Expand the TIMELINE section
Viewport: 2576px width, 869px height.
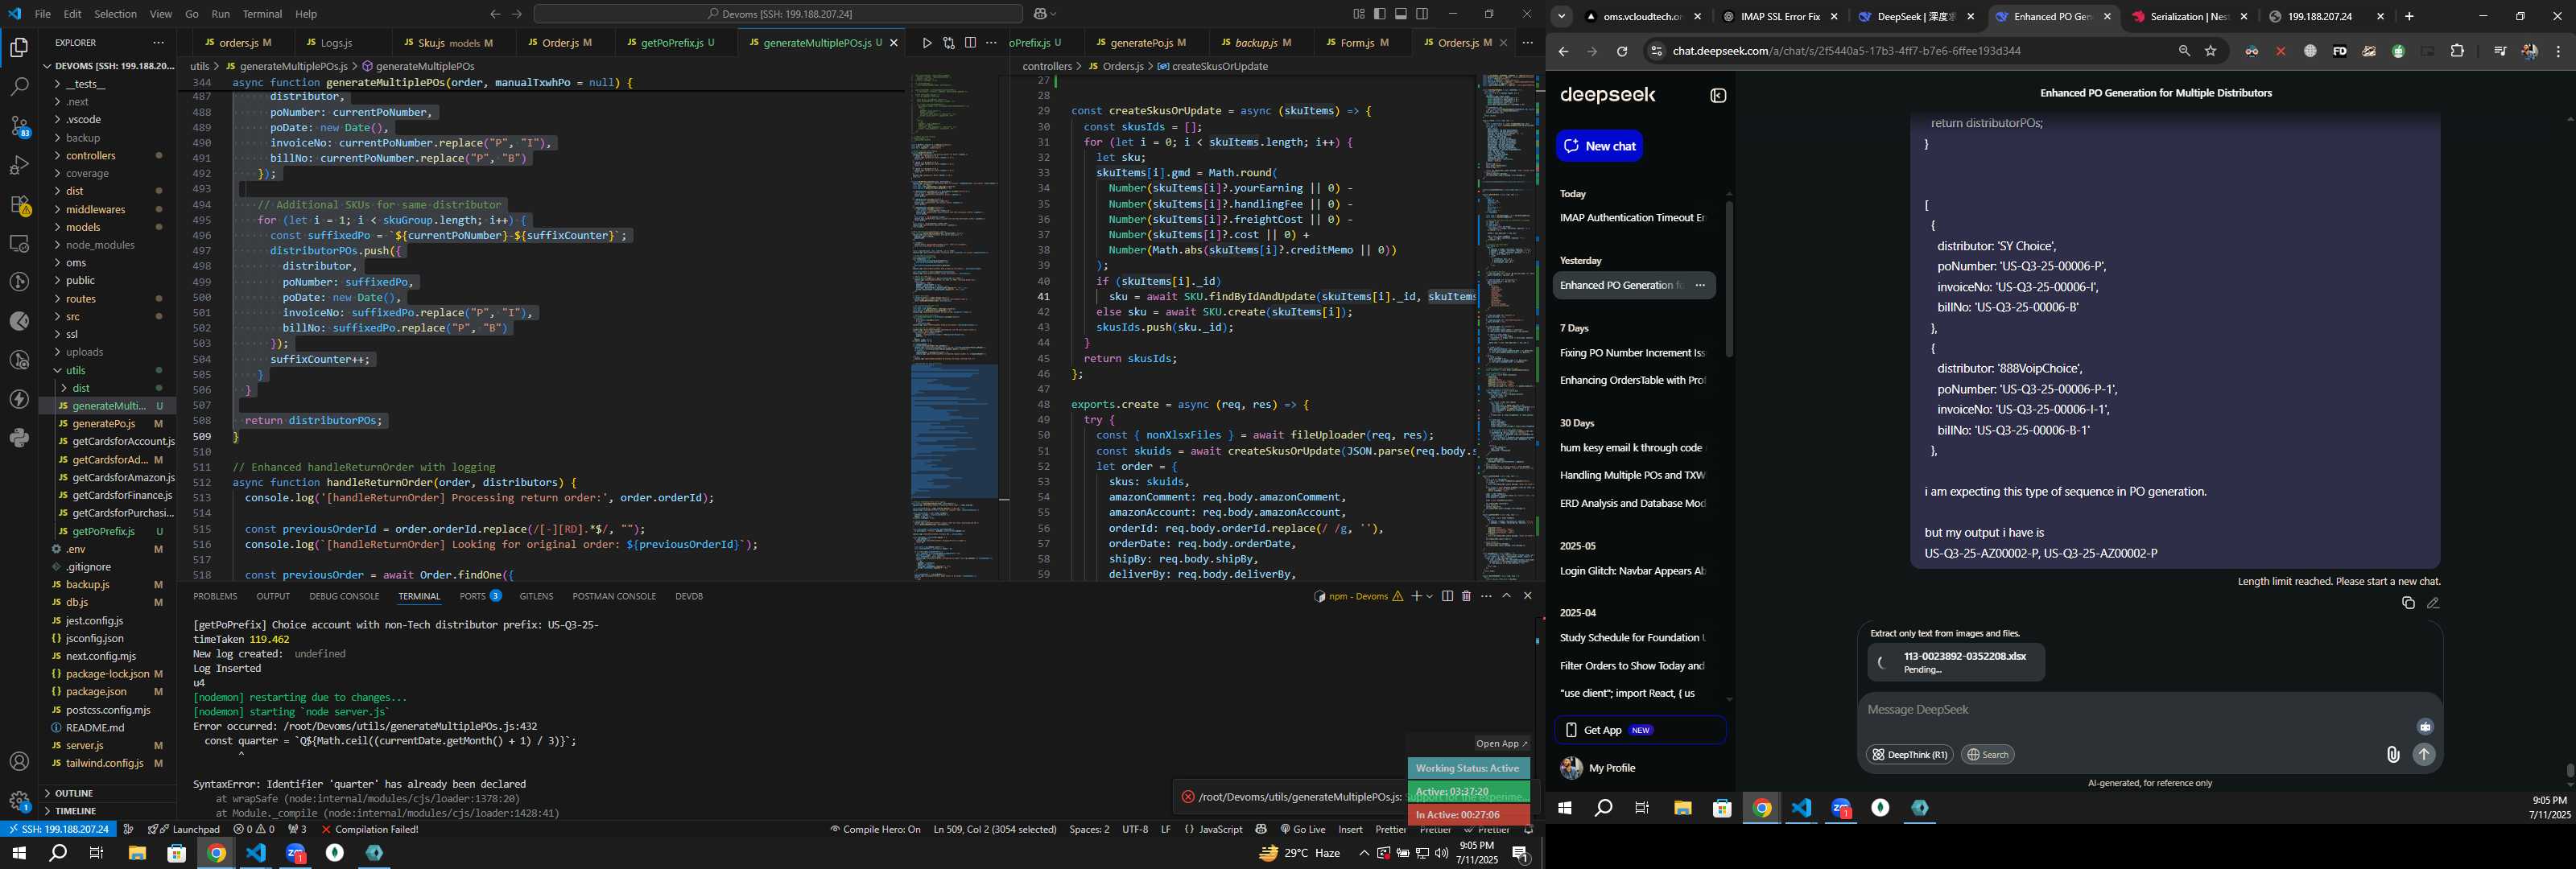[108, 812]
